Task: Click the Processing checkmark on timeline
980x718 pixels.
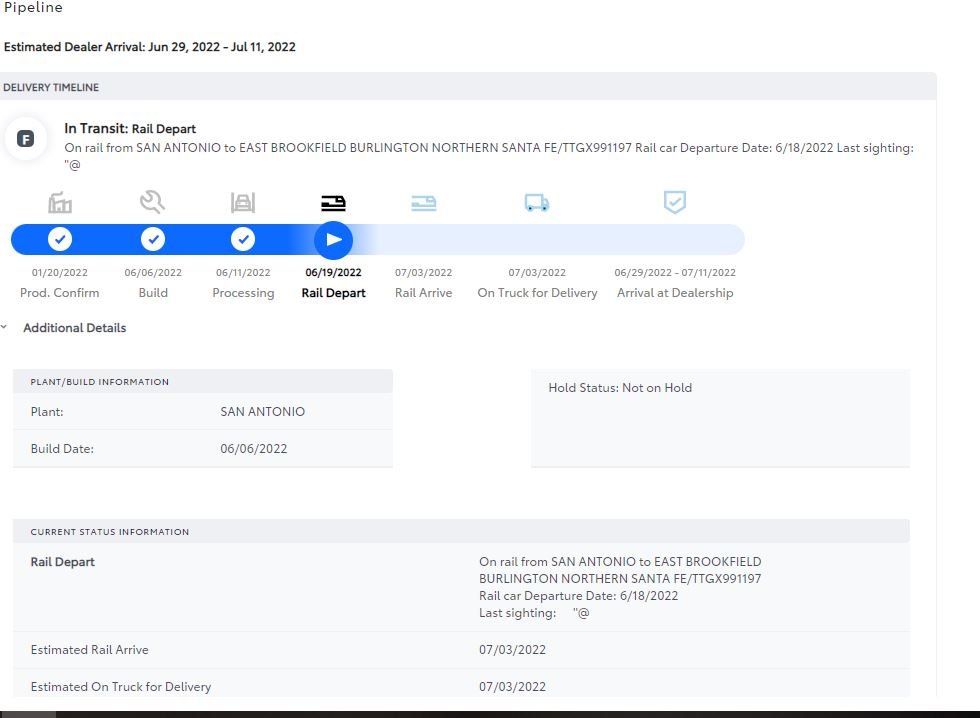Action: click(x=242, y=239)
